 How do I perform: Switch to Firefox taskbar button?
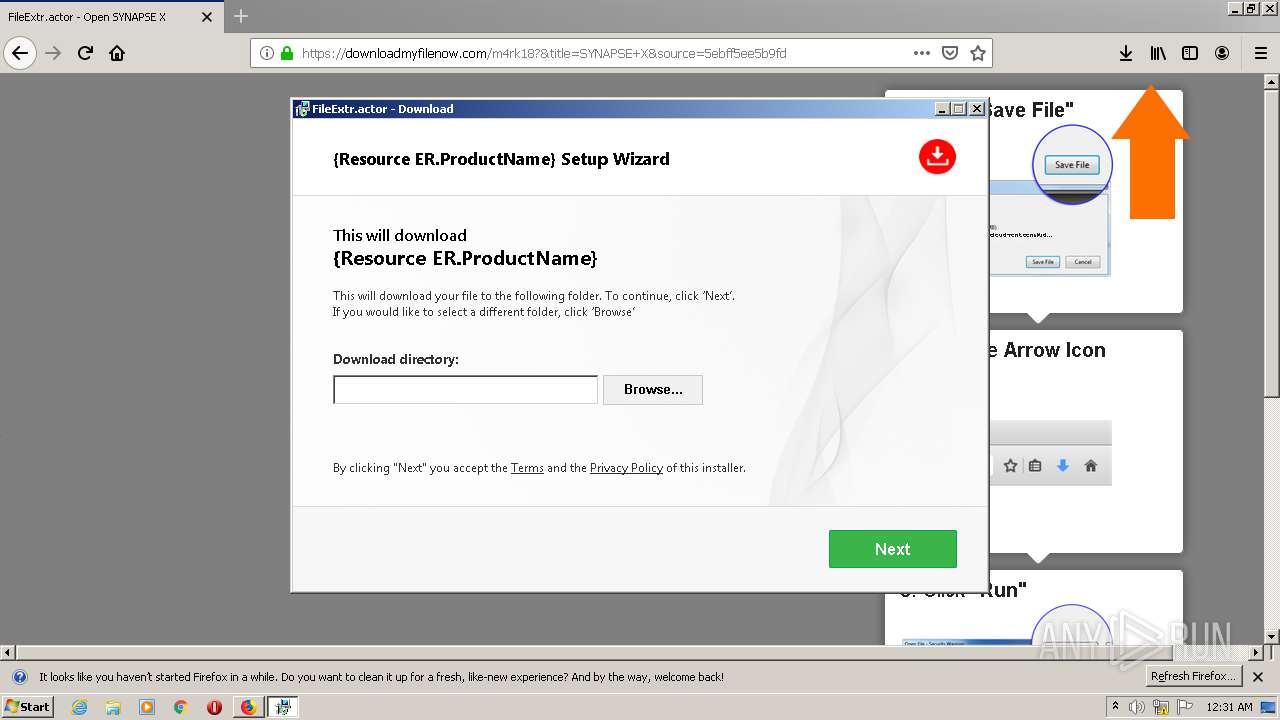(248, 707)
